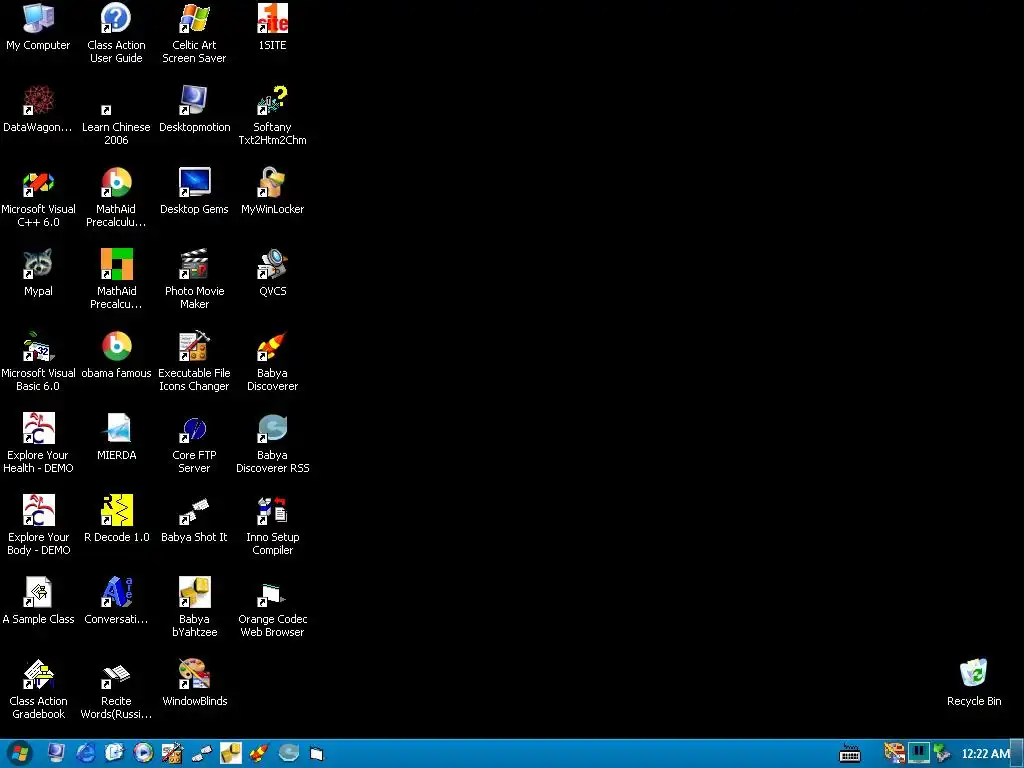Viewport: 1024px width, 768px height.
Task: Open the MyWinLocker padlock shortcut
Action: pos(272,191)
